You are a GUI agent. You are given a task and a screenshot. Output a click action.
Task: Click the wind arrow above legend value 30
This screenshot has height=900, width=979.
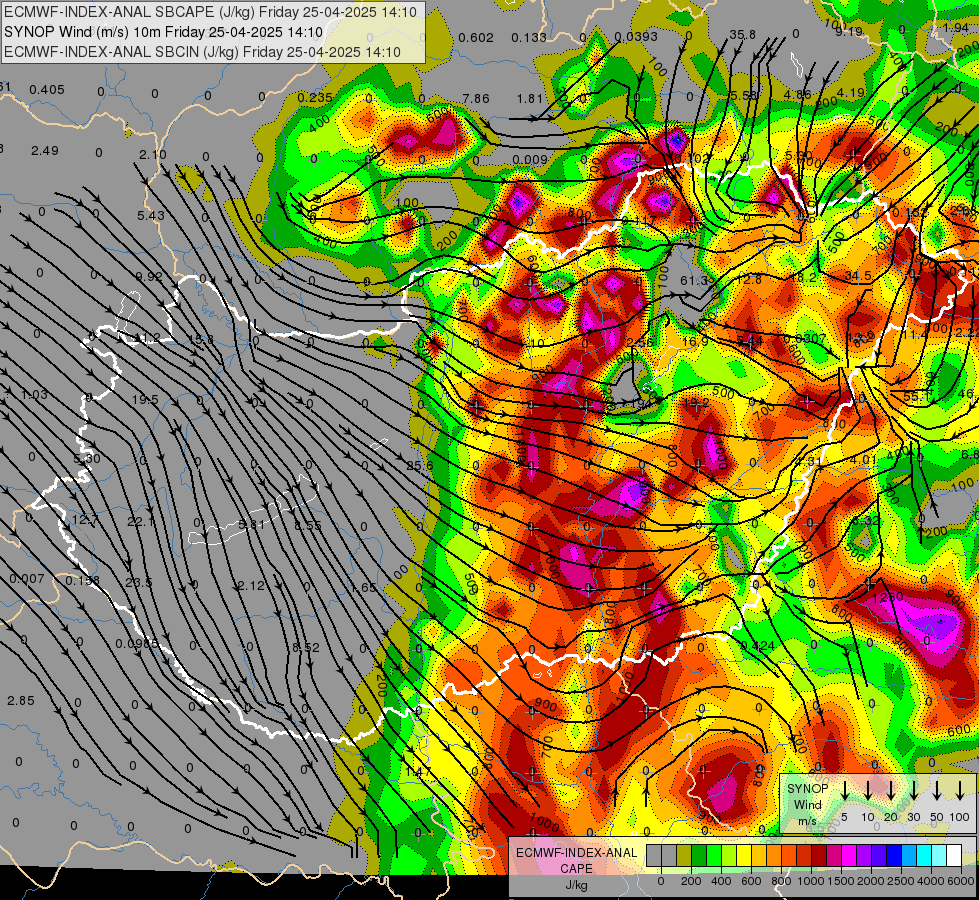914,792
